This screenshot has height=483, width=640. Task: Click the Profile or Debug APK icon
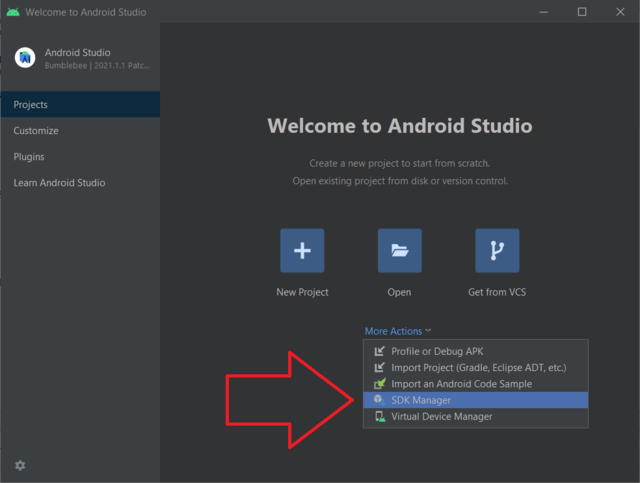coord(380,351)
